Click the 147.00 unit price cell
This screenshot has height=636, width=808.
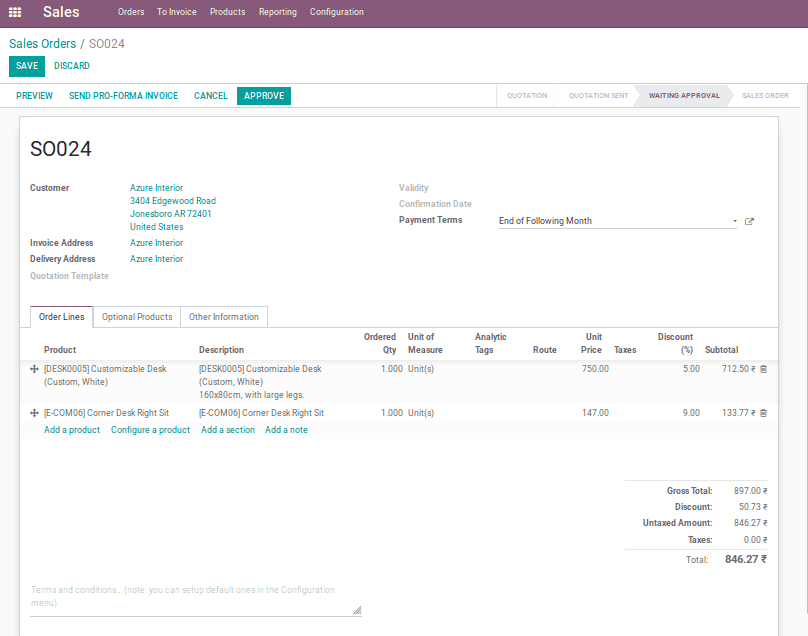[x=595, y=413]
